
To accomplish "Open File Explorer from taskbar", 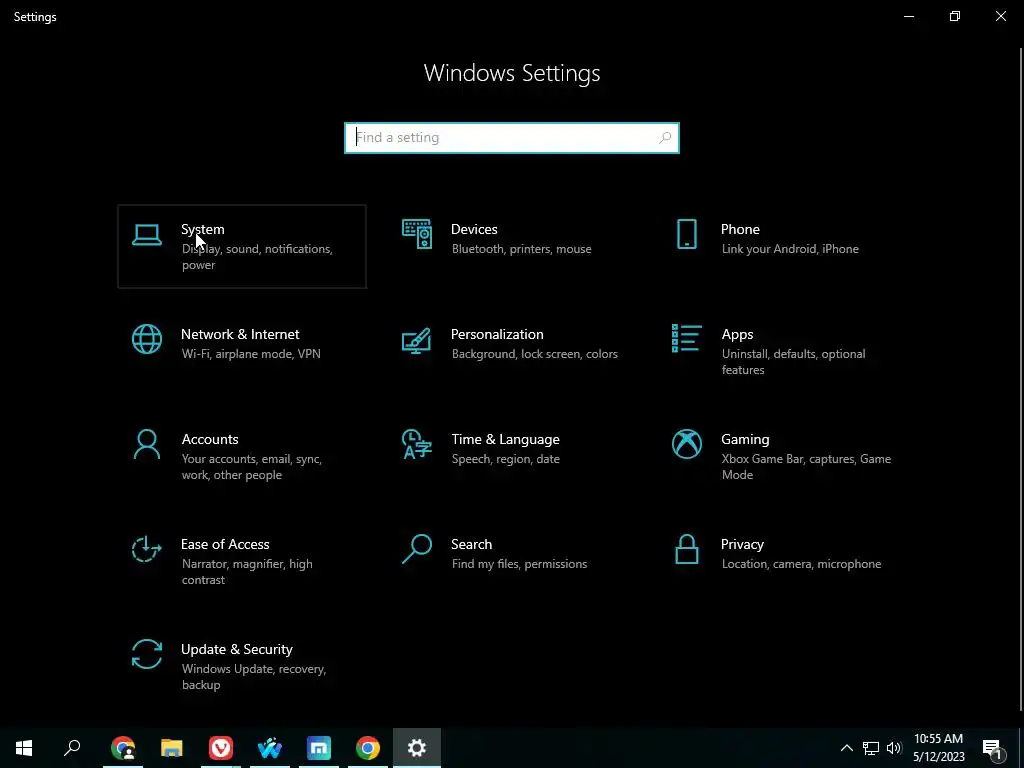I will (172, 748).
